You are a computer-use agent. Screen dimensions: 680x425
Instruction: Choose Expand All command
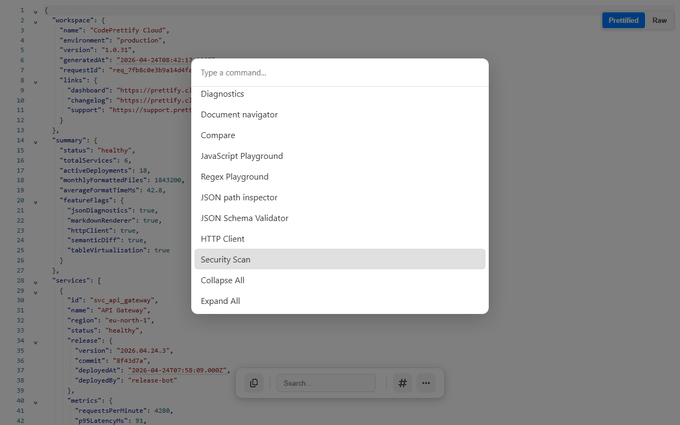coord(340,301)
